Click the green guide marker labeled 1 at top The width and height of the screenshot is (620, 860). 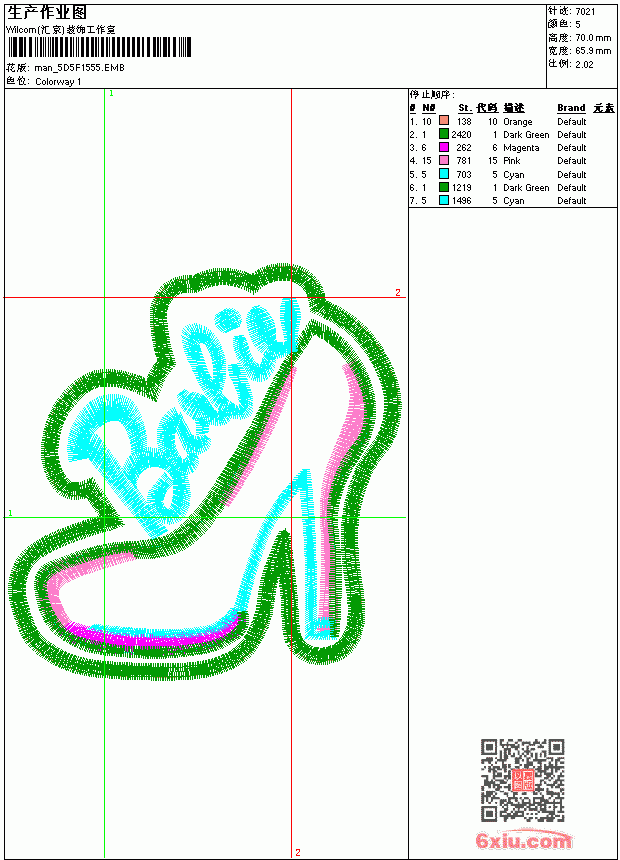[111, 94]
